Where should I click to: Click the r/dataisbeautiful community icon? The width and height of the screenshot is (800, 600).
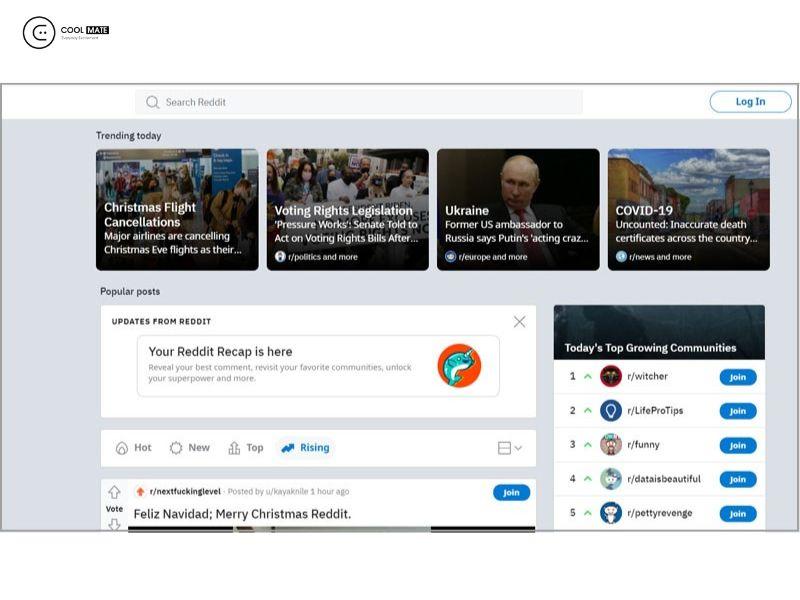(x=610, y=479)
